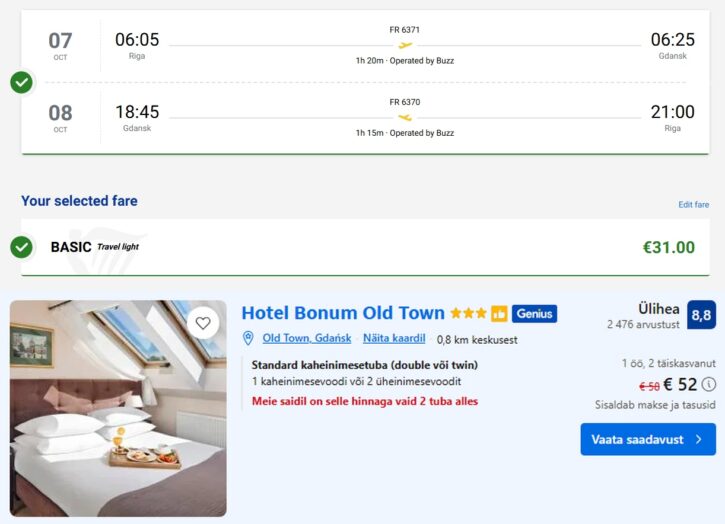Open the hotel room photo thumbnail

pyautogui.click(x=118, y=408)
